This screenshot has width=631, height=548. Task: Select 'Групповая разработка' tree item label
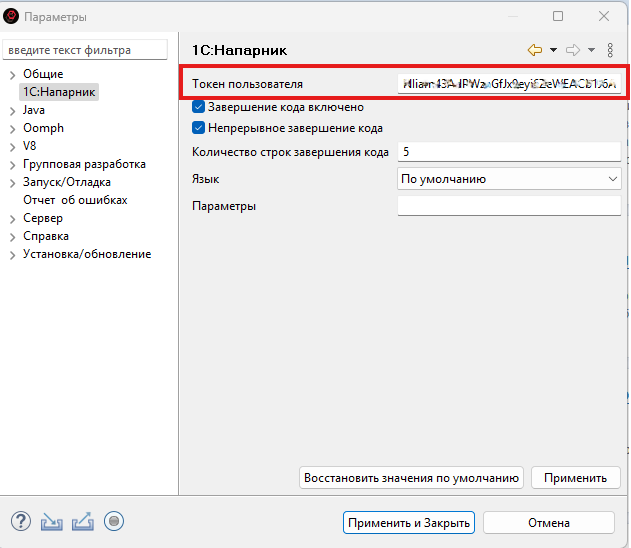tap(84, 164)
